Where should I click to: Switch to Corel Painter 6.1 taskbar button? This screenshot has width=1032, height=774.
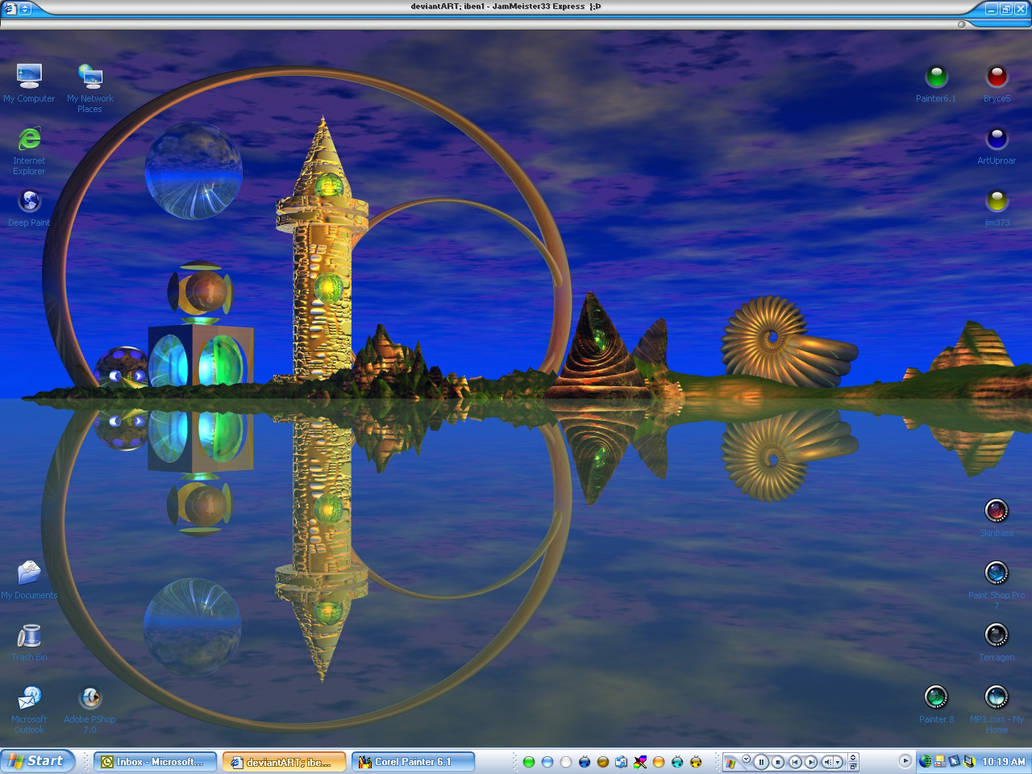413,762
